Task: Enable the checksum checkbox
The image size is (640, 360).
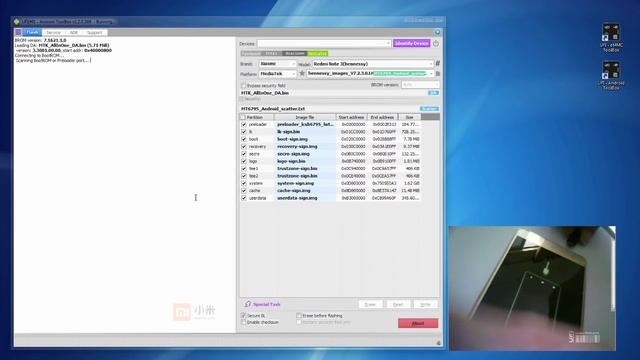Action: (244, 322)
